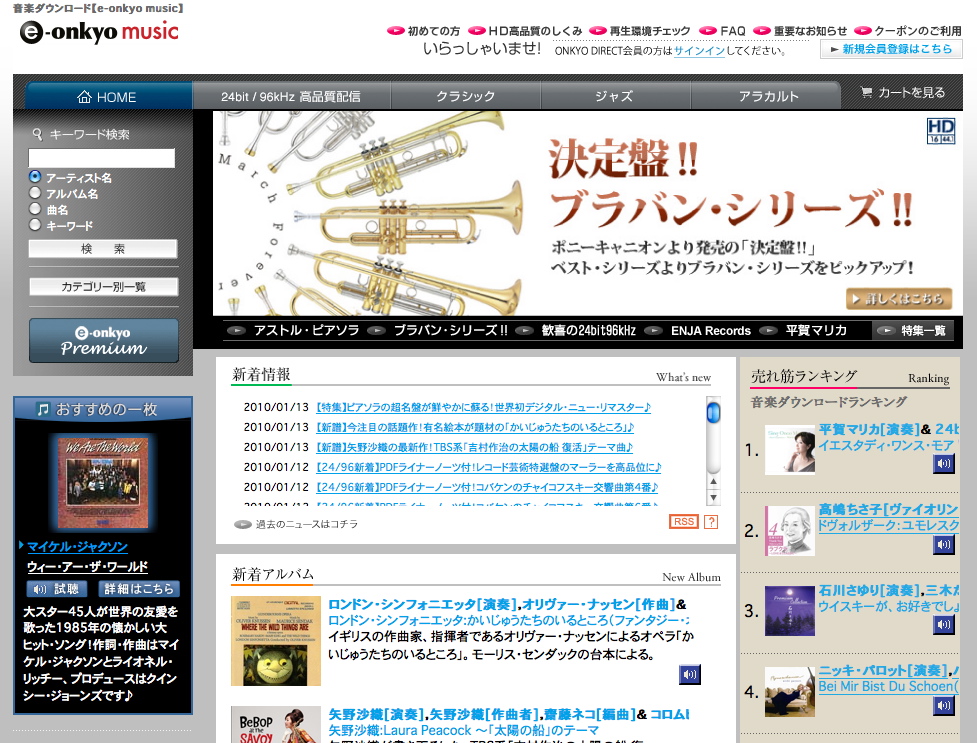This screenshot has width=977, height=743.
Task: Click the e-onkyo music logo
Action: (x=99, y=32)
